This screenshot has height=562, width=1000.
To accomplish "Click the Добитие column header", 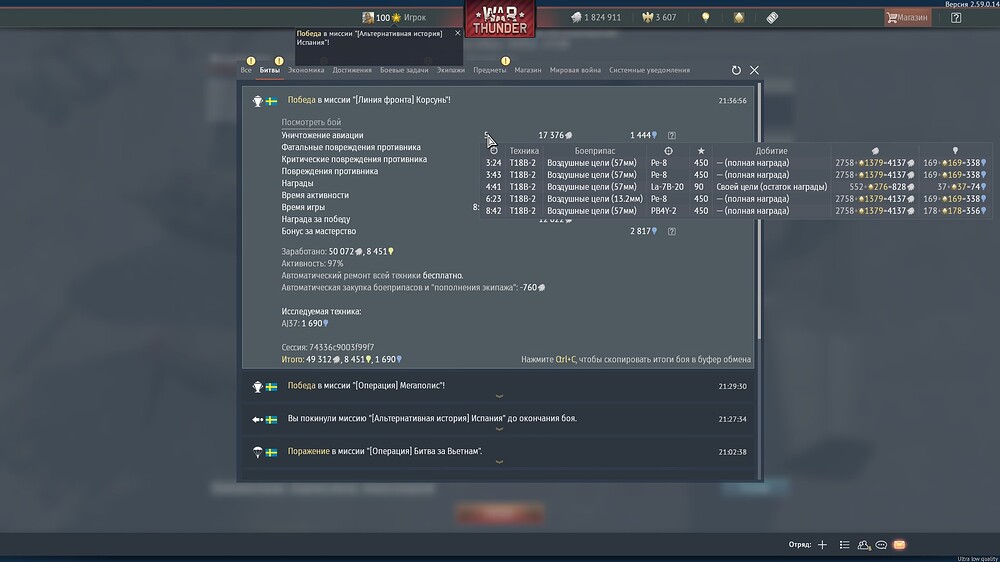I will coord(772,151).
